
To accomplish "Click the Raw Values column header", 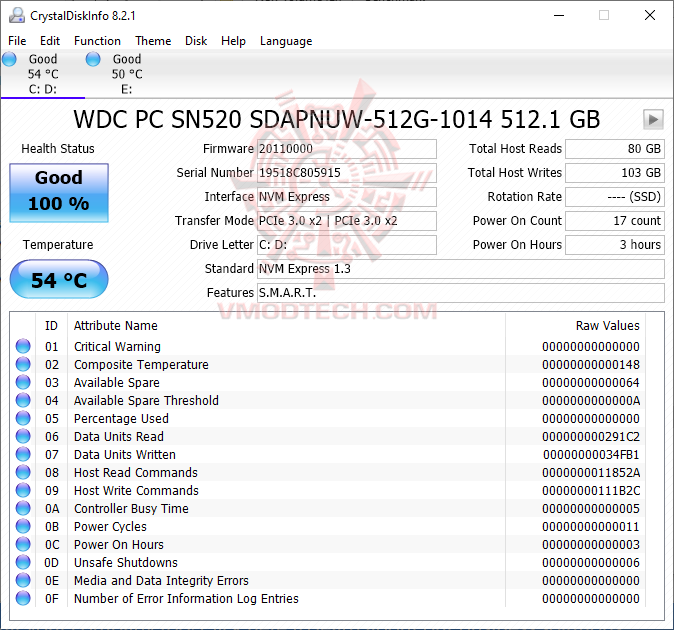I will coord(607,326).
